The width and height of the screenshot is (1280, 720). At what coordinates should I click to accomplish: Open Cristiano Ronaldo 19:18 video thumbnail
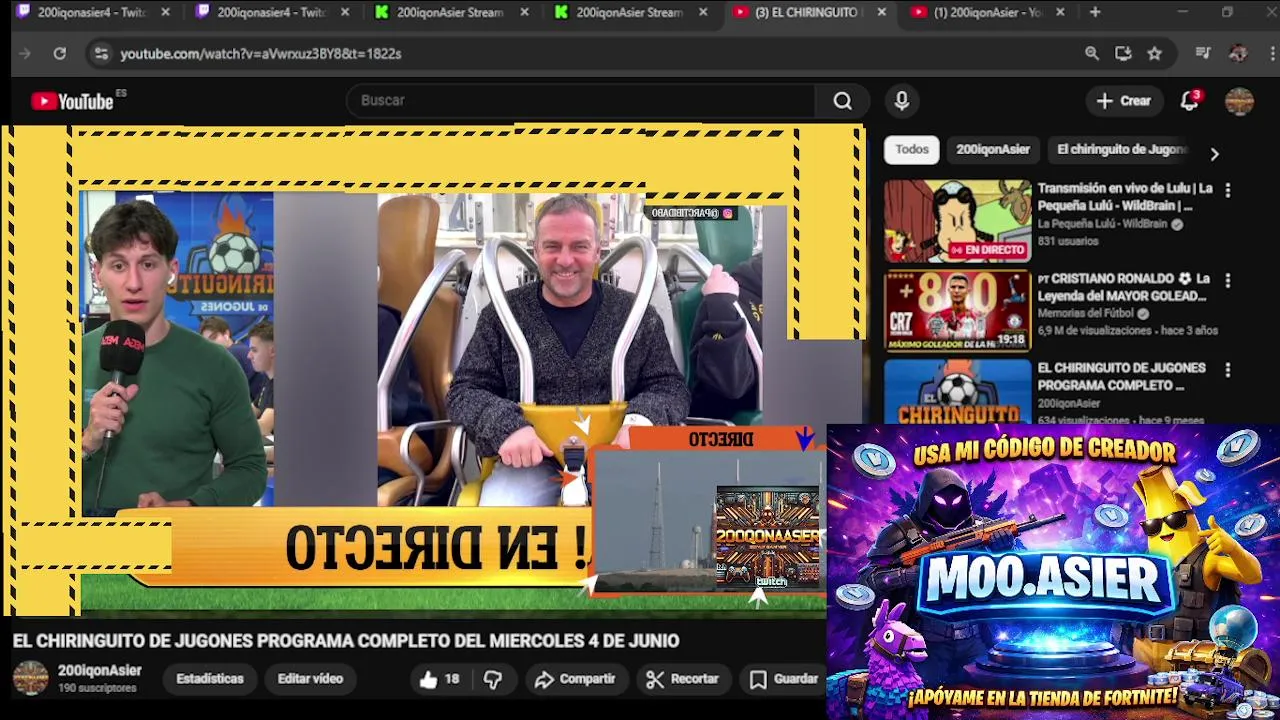957,311
